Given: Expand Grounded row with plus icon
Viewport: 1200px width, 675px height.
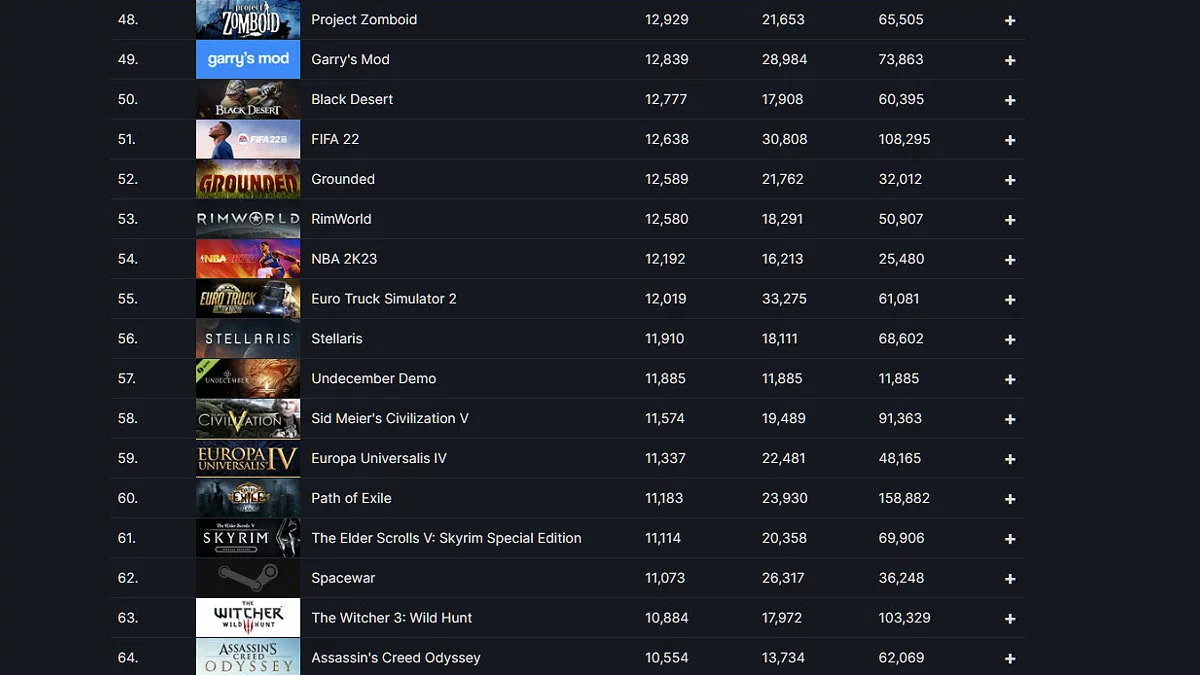Looking at the screenshot, I should (x=1010, y=180).
